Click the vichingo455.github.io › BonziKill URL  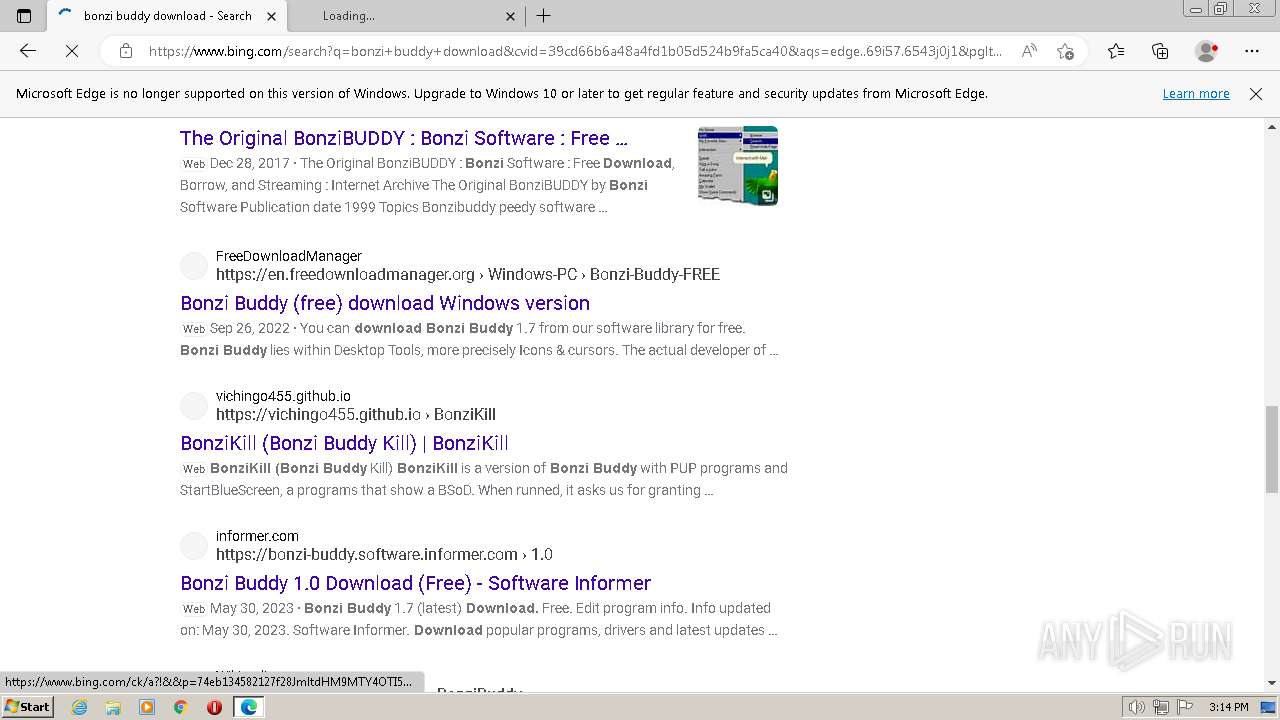(x=356, y=414)
